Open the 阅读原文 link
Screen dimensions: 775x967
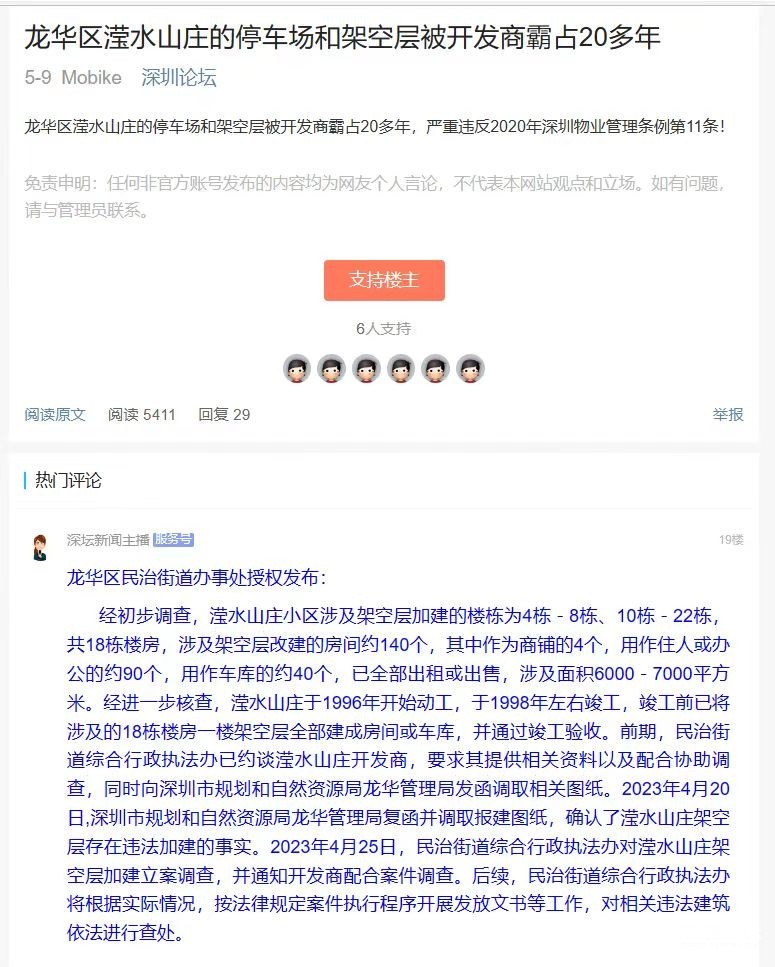coord(55,414)
